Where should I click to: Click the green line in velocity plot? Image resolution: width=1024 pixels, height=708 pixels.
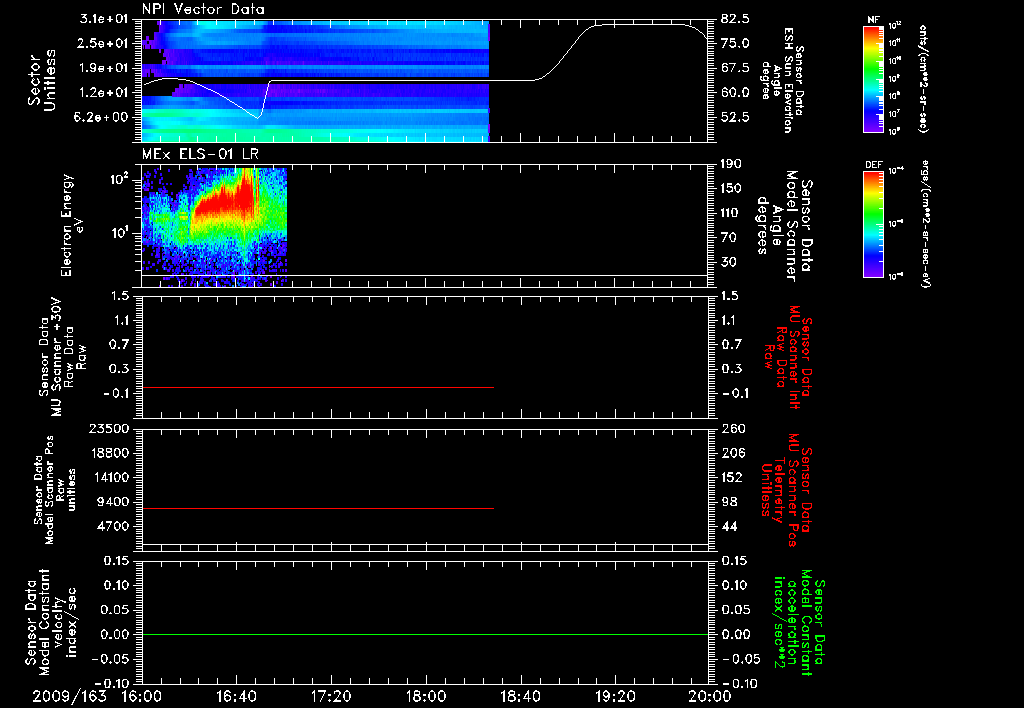[x=425, y=634]
